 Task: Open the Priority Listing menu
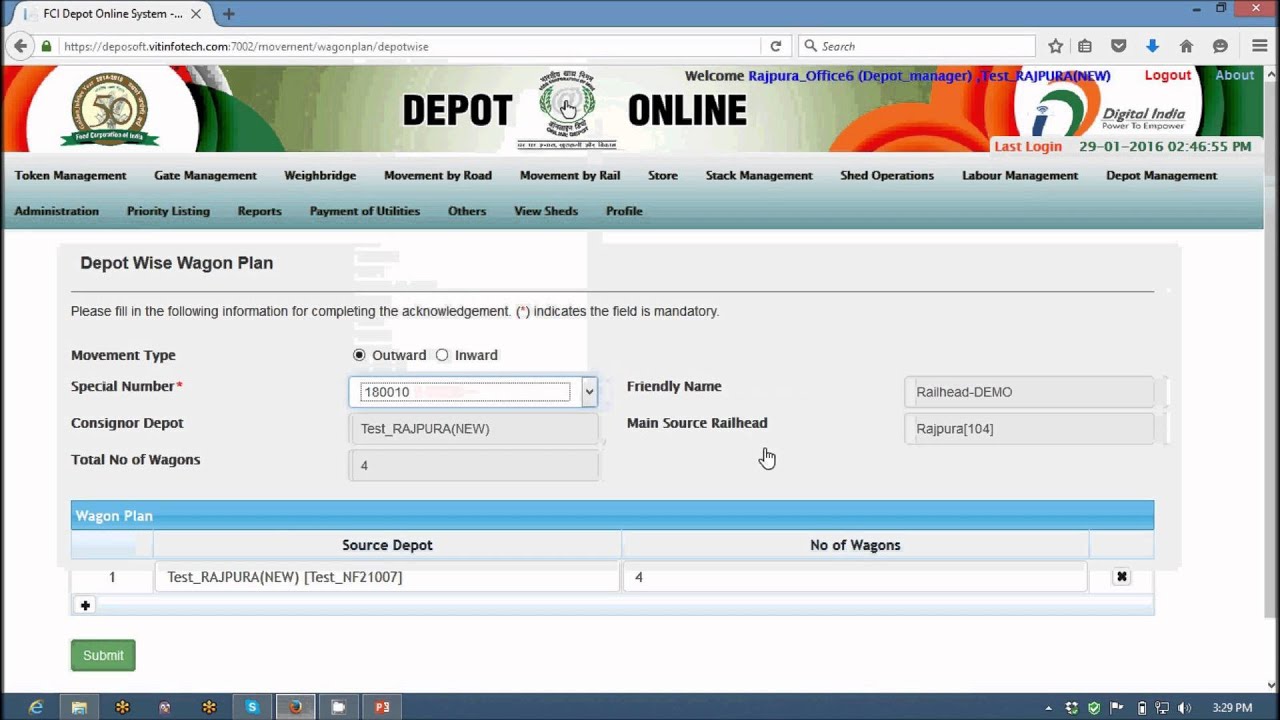[168, 211]
